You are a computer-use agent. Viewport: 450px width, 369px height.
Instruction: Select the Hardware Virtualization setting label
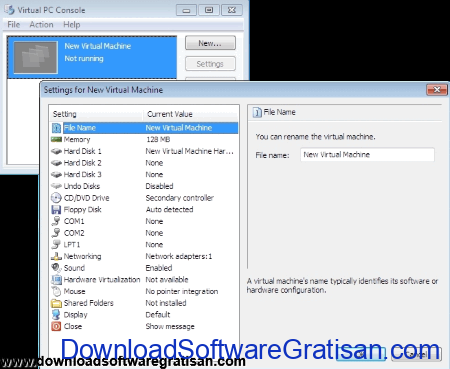[102, 280]
